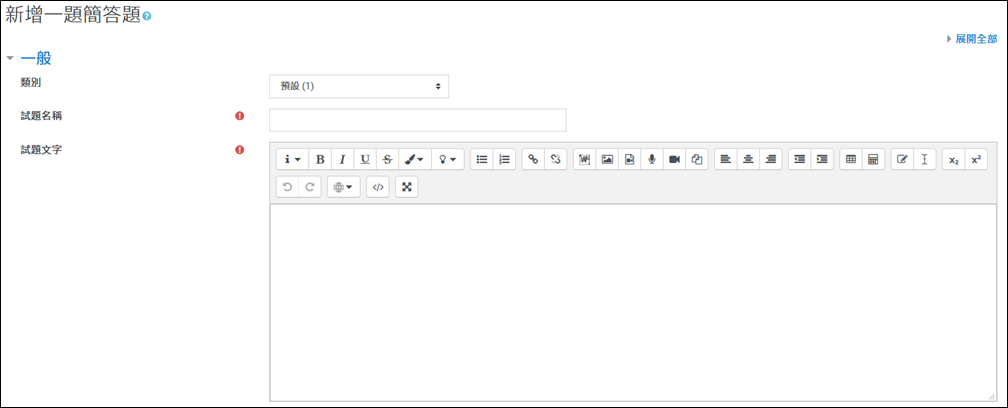Record video with camera icon

point(674,159)
